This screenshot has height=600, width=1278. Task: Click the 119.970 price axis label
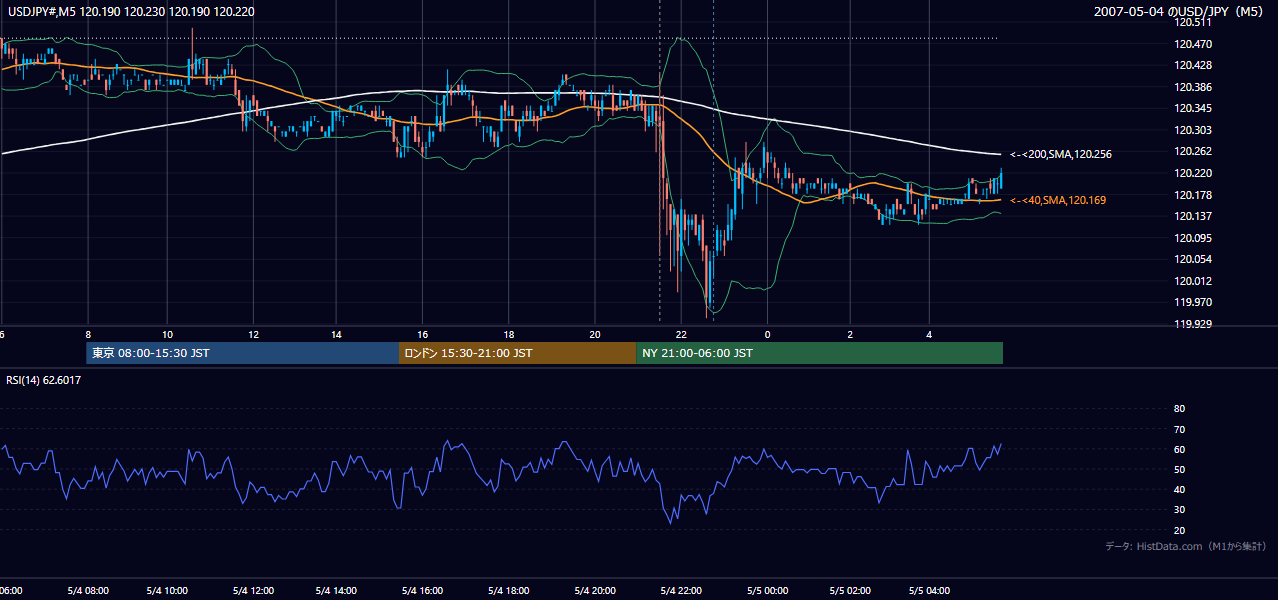(1193, 303)
